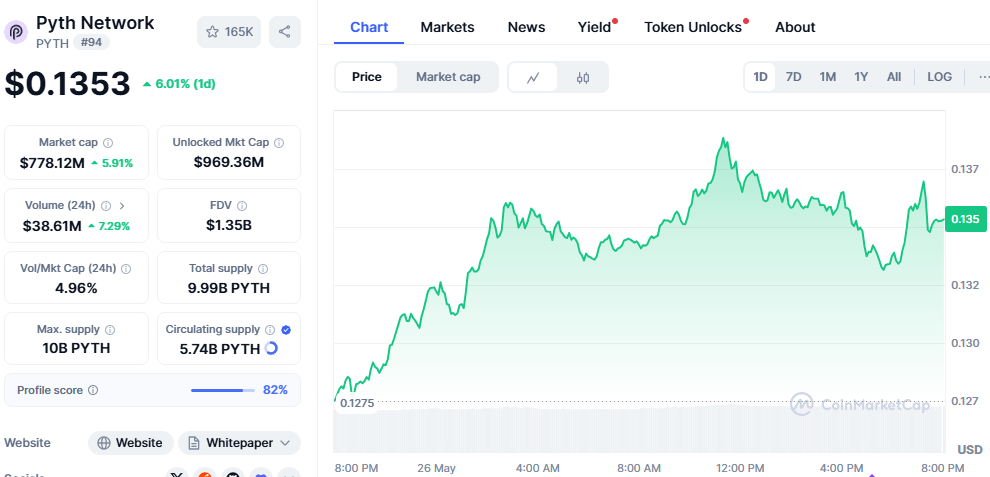The height and width of the screenshot is (477, 990).
Task: Select the Price chart toggle
Action: coord(367,77)
